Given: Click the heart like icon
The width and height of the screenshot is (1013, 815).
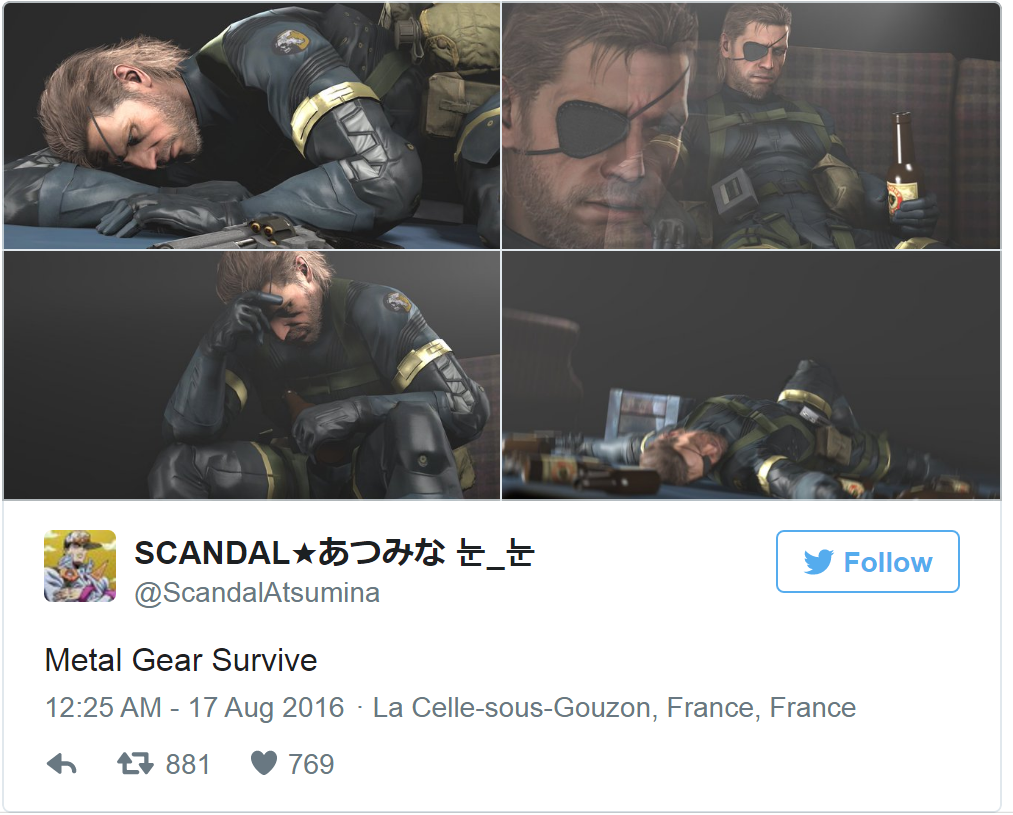Looking at the screenshot, I should (264, 763).
